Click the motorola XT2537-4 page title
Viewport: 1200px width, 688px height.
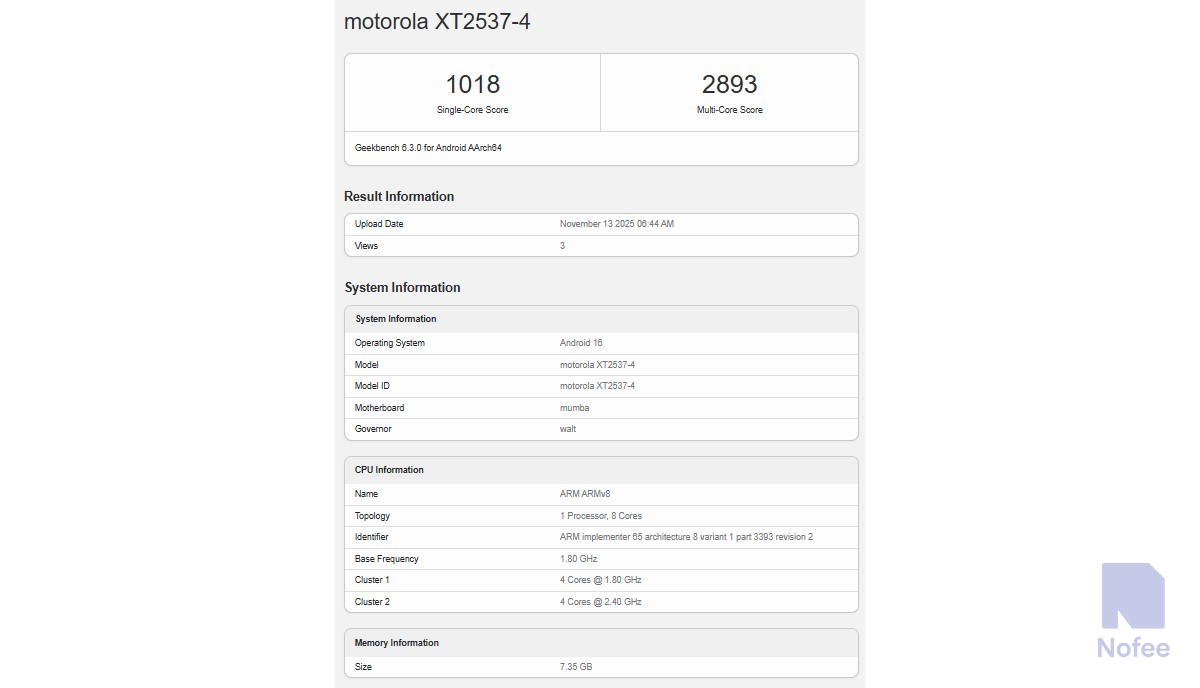pyautogui.click(x=437, y=21)
